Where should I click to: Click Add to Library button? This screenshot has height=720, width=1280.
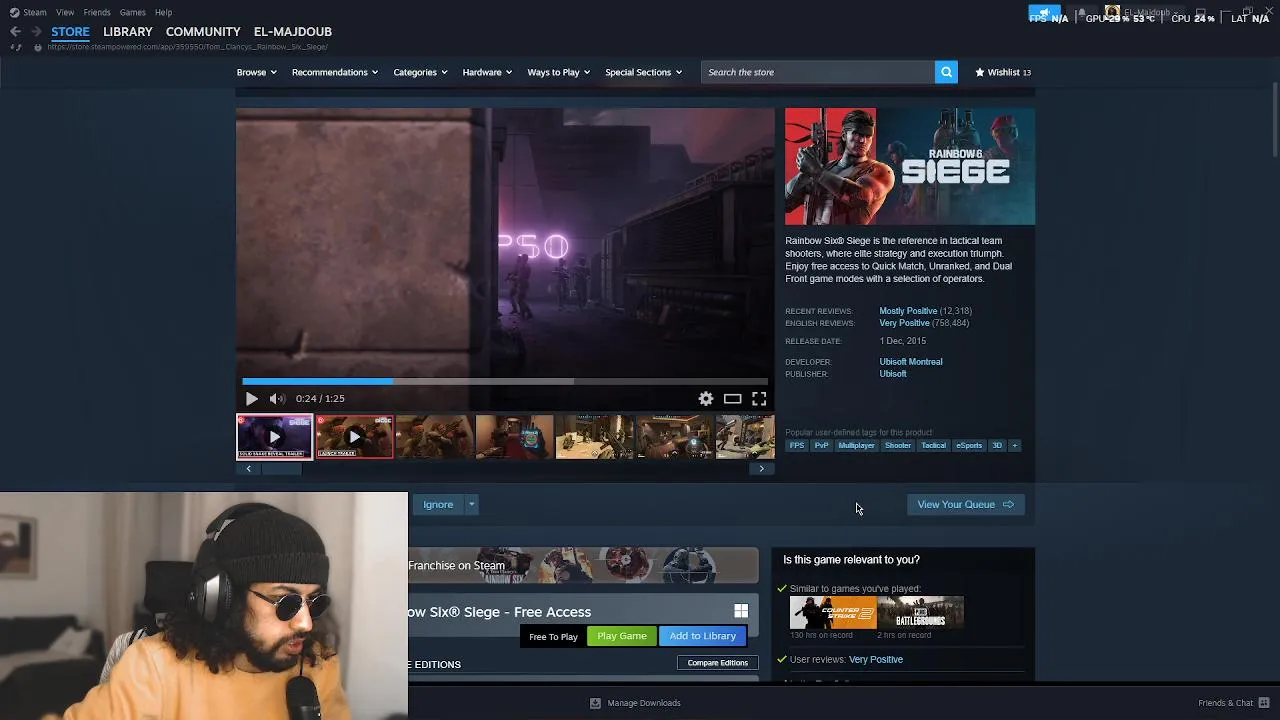702,636
